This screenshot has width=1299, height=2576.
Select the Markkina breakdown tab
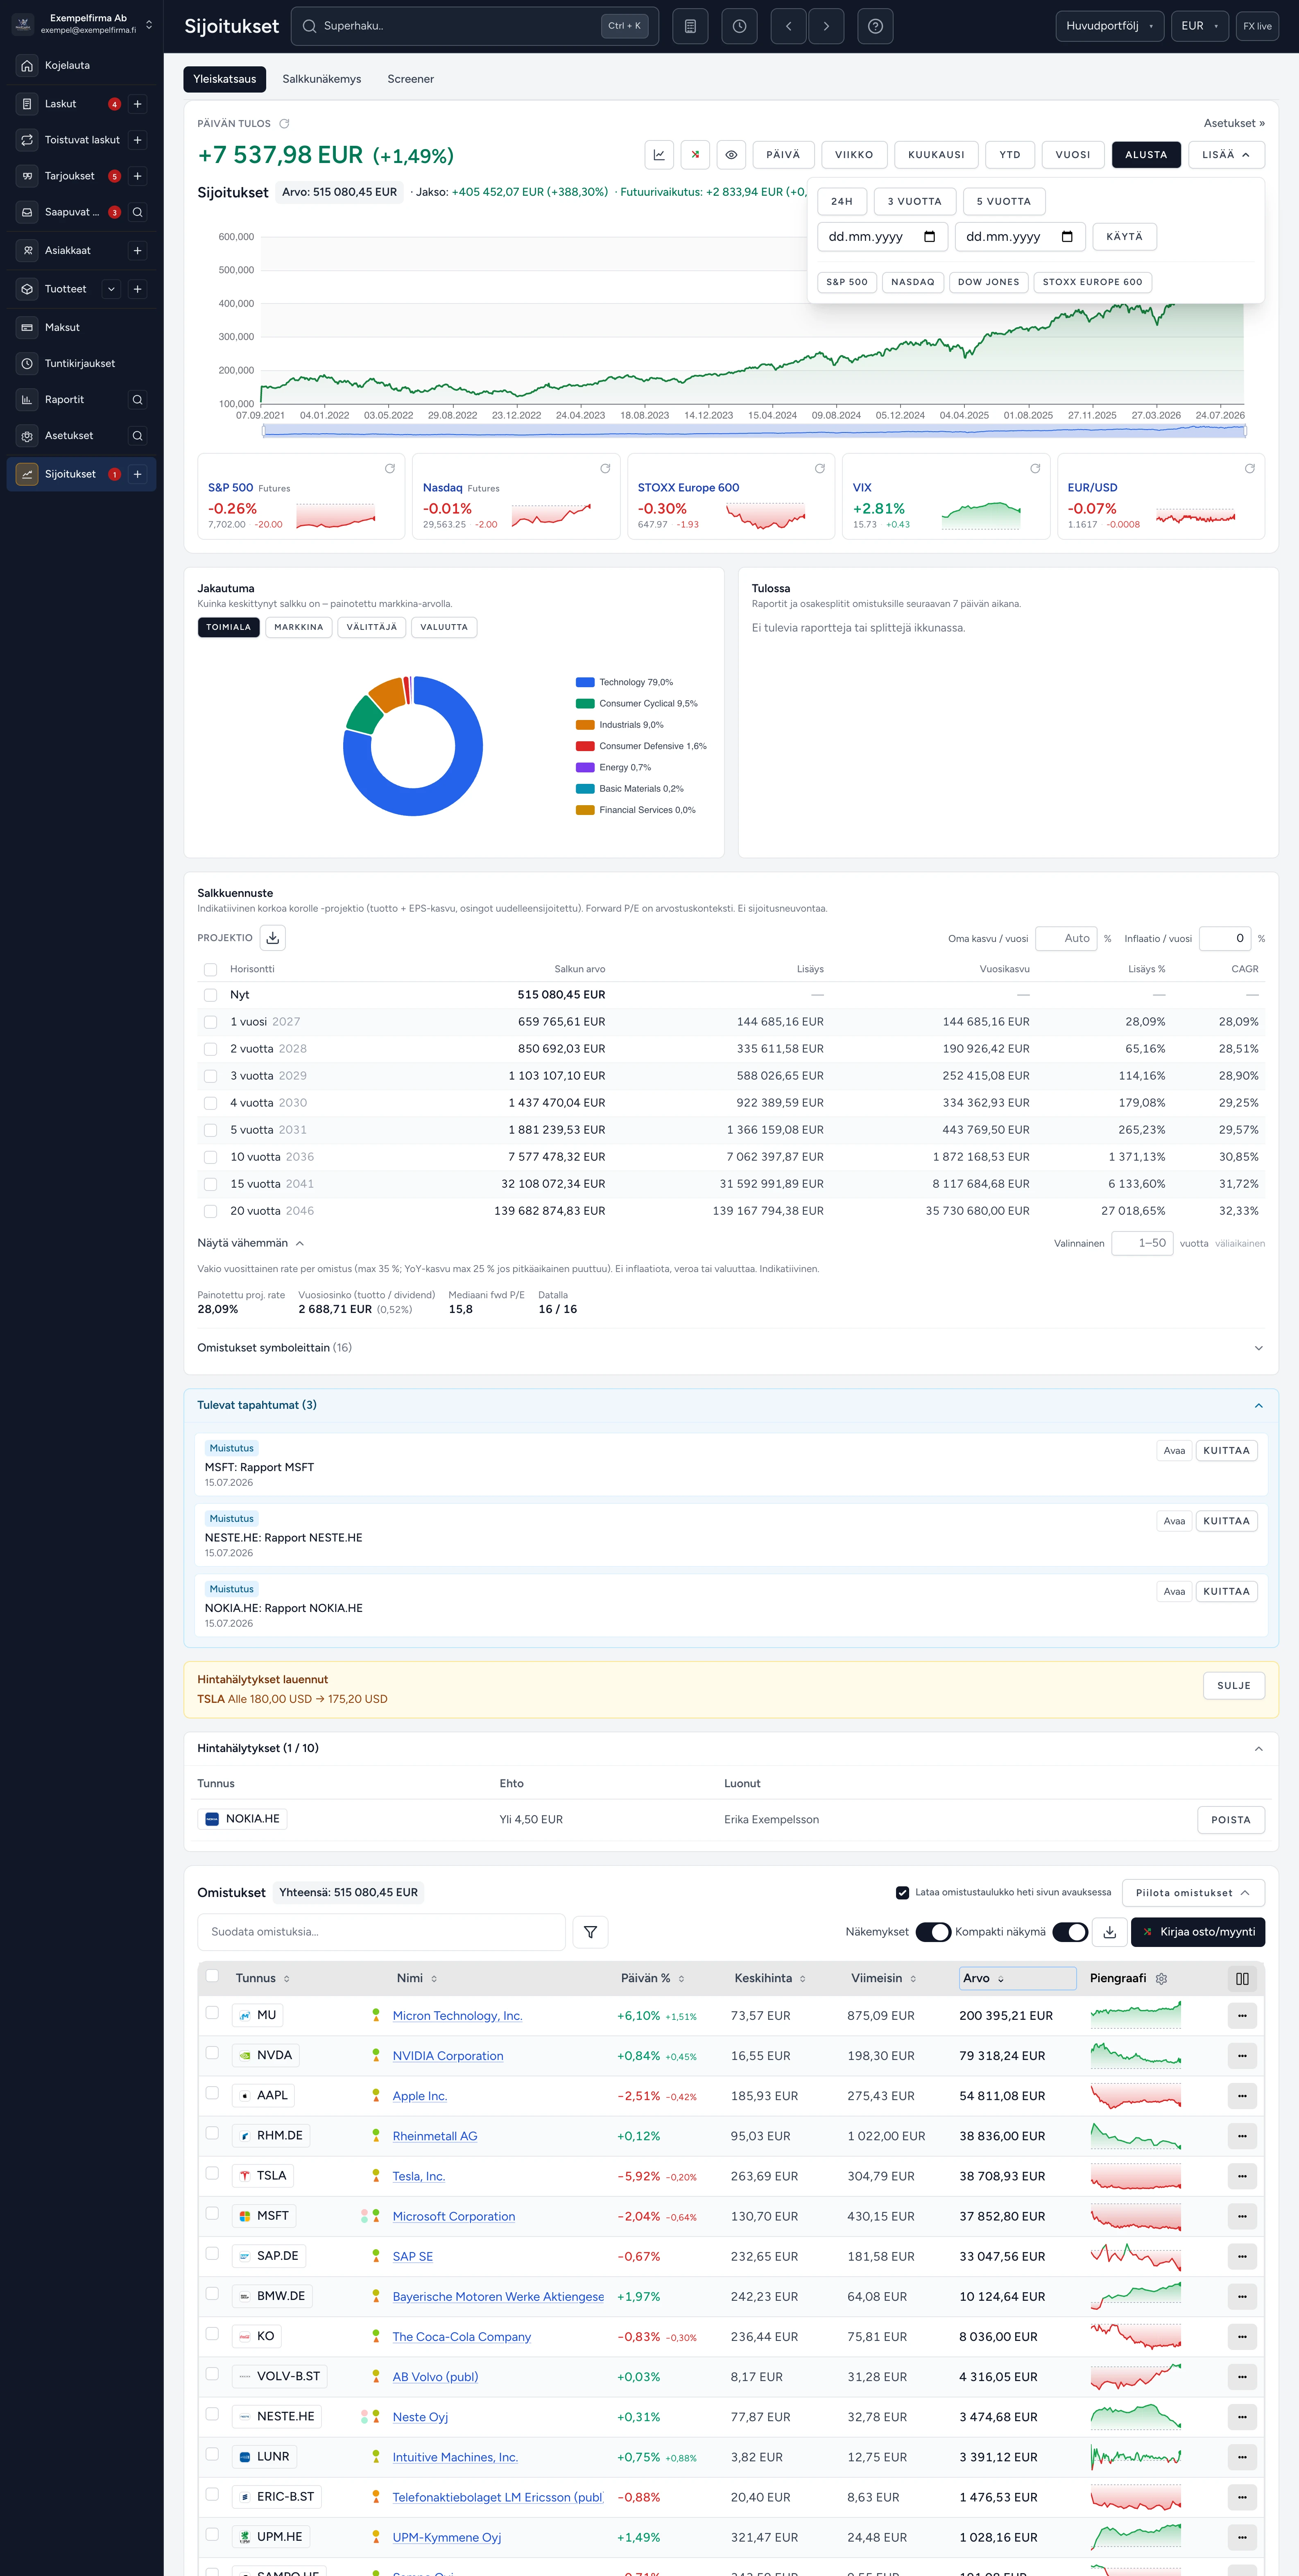pos(299,627)
